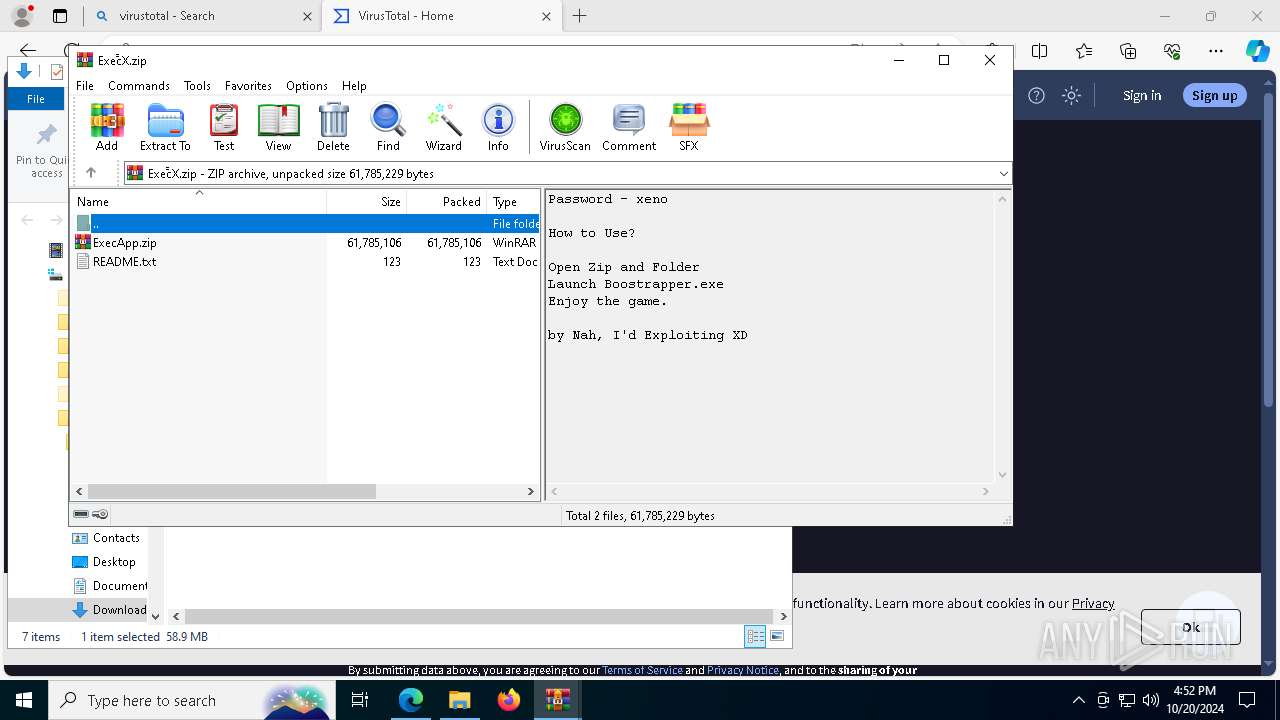Screen dimensions: 1280x720
Task: Open Edge Collections icon
Action: coord(1128,51)
